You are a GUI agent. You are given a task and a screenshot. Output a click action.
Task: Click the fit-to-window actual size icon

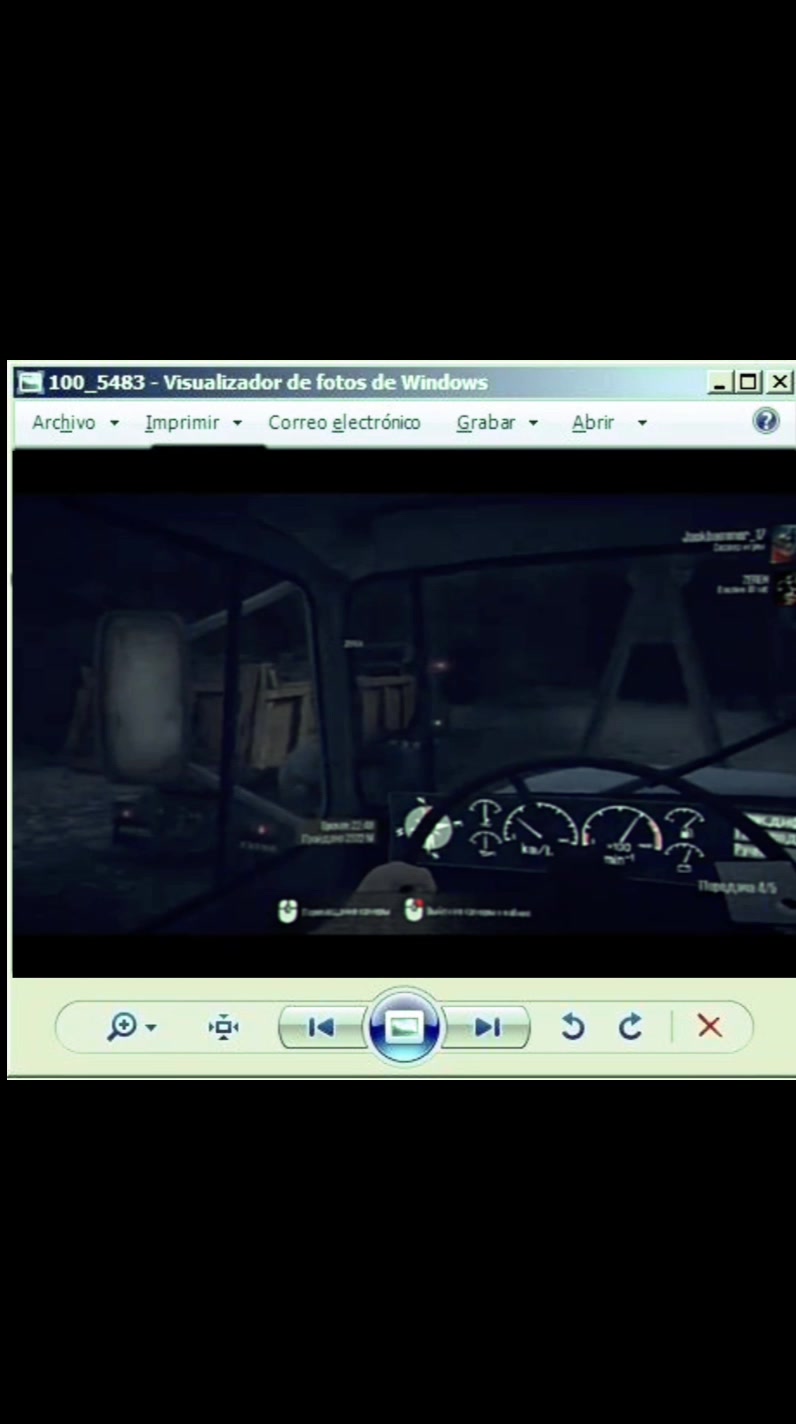tap(223, 1027)
